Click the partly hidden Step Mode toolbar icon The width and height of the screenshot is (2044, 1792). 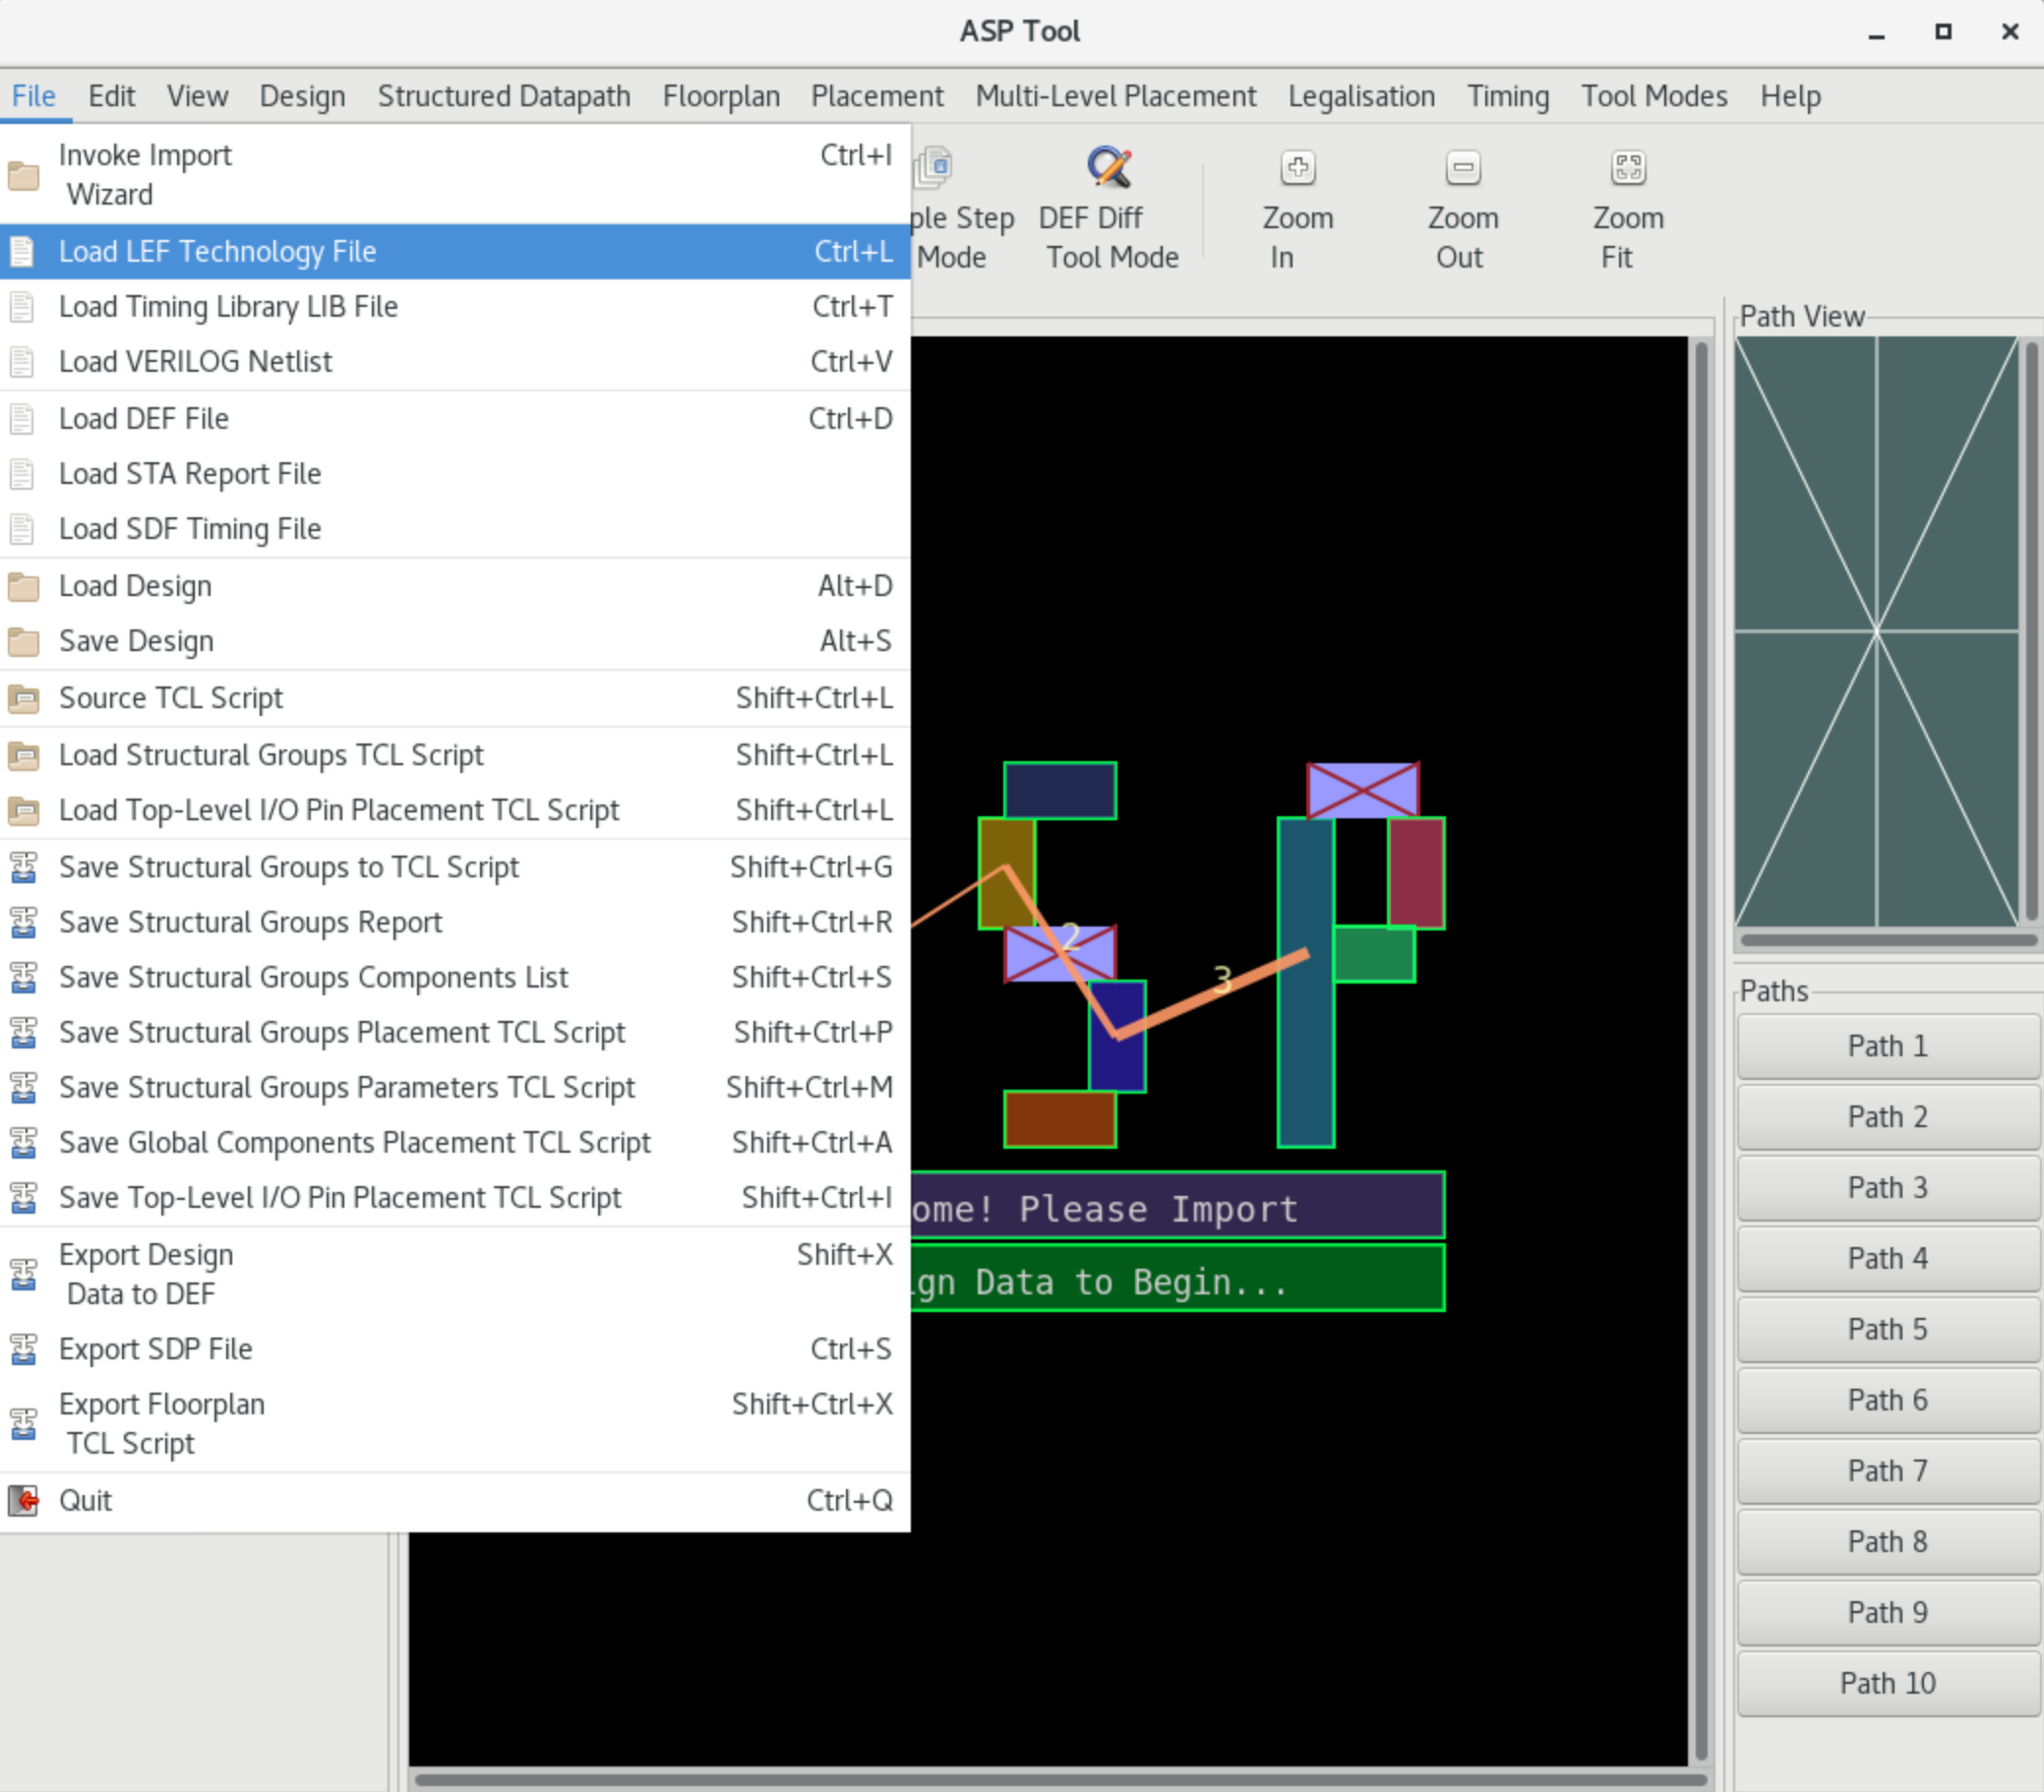[x=935, y=167]
